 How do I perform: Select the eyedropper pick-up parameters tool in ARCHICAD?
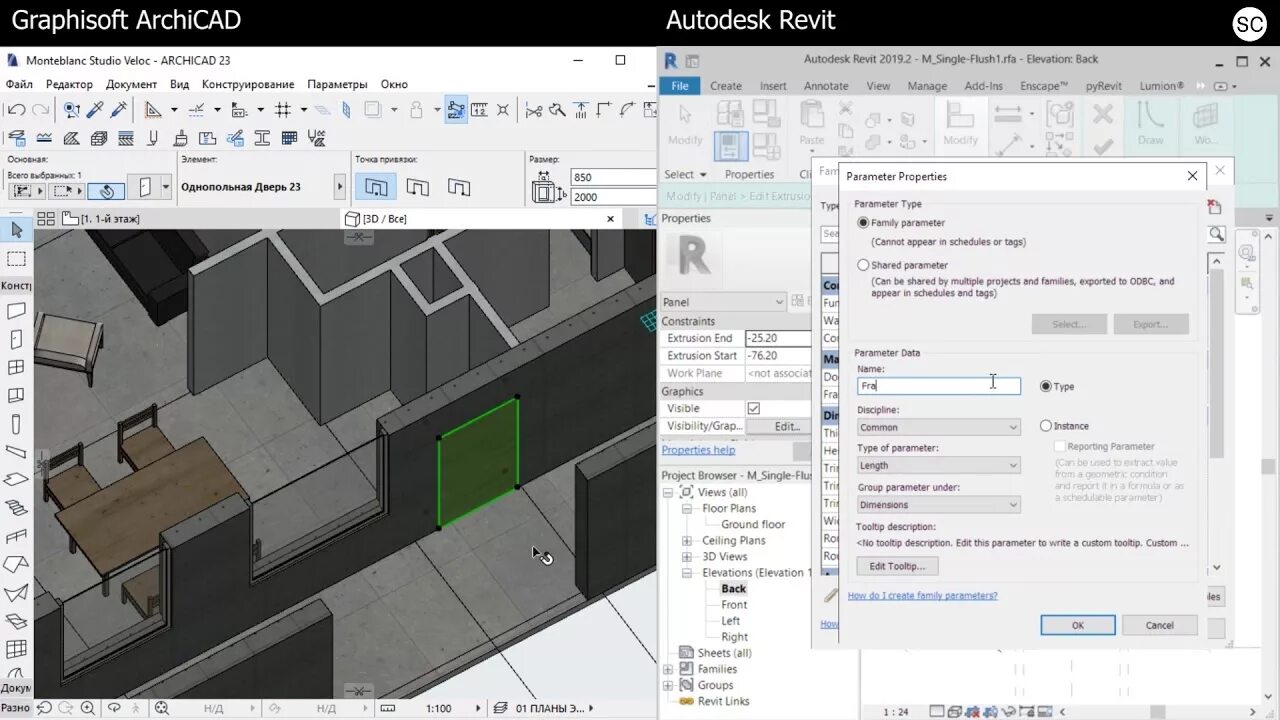[96, 110]
